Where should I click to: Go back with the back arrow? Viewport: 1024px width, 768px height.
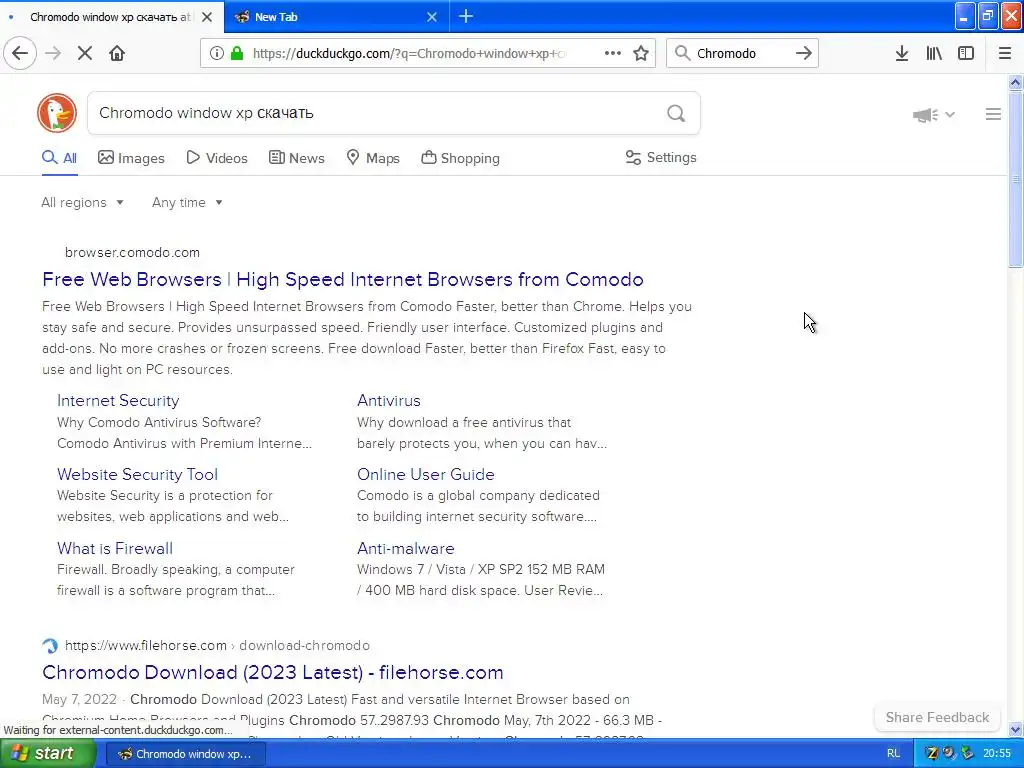(20, 54)
